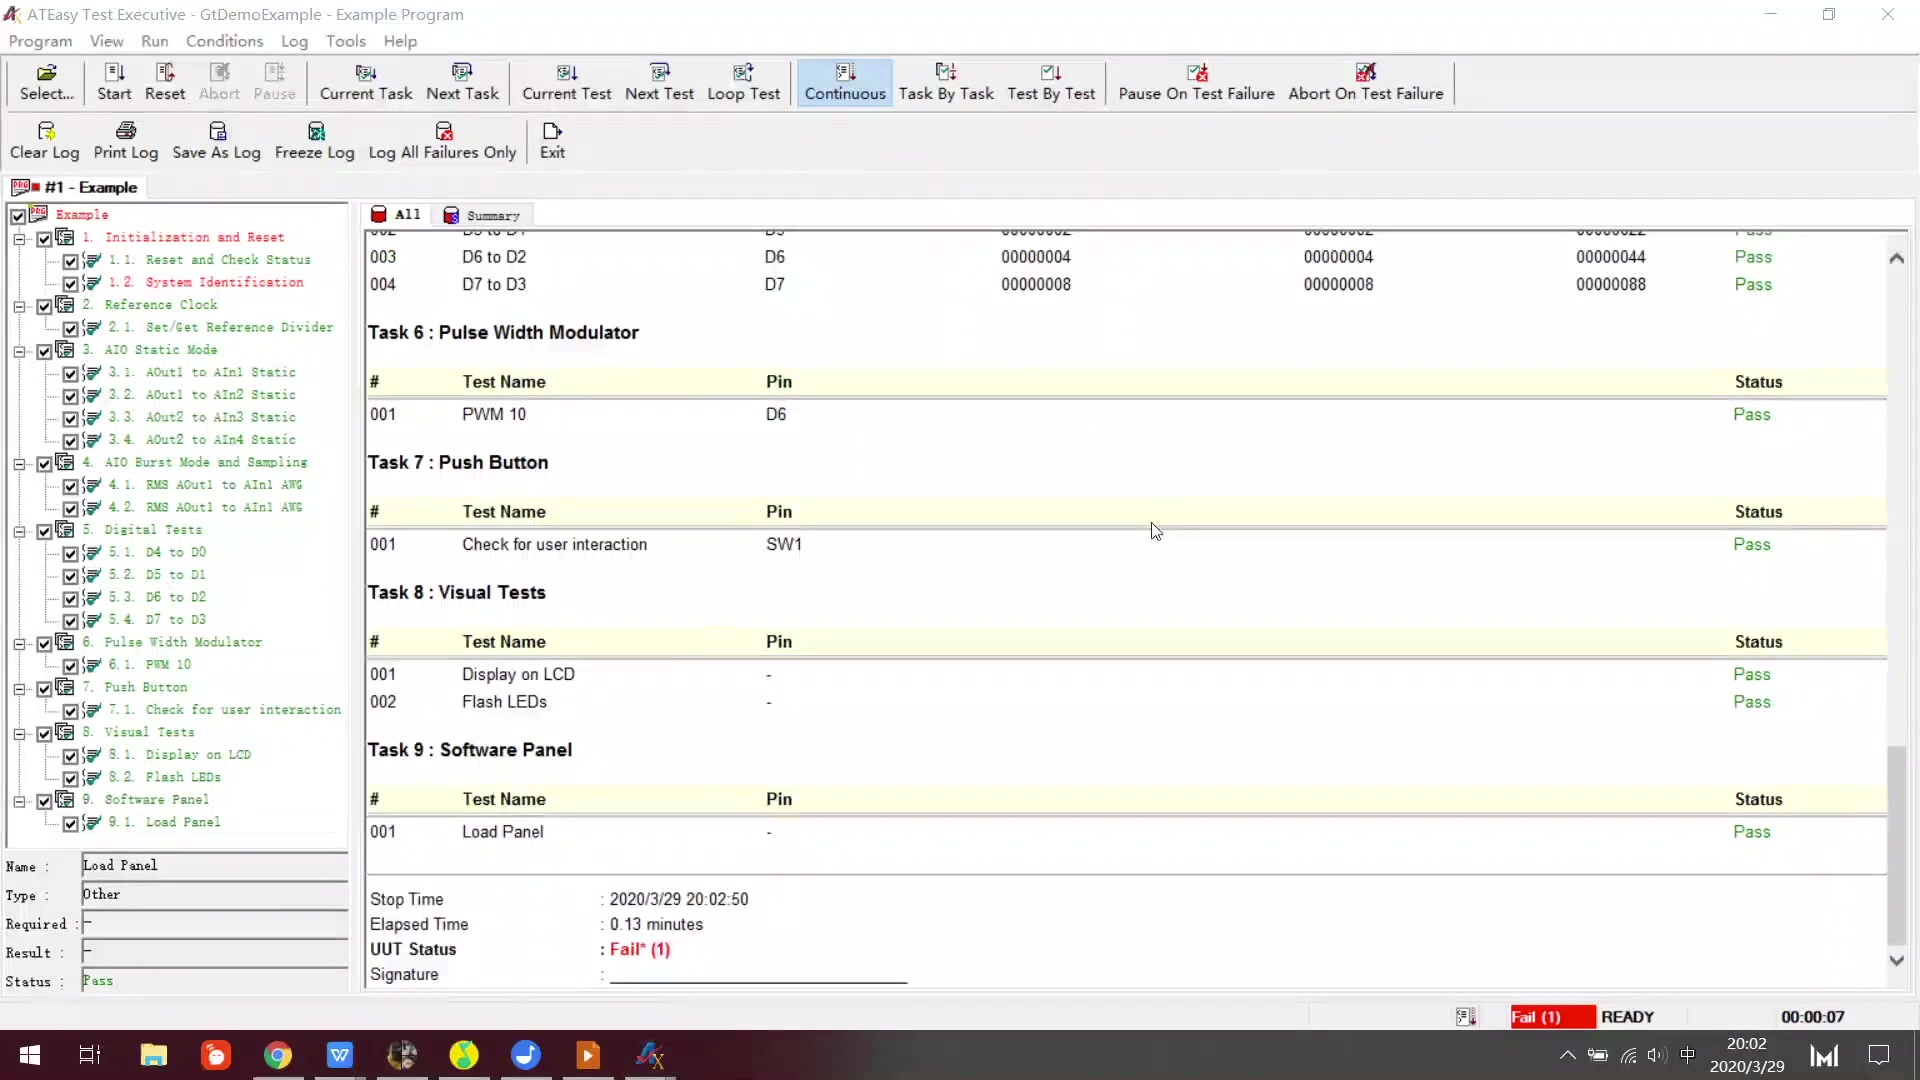The width and height of the screenshot is (1920, 1080).
Task: Toggle the PWM 10 test checkbox
Action: (70, 666)
